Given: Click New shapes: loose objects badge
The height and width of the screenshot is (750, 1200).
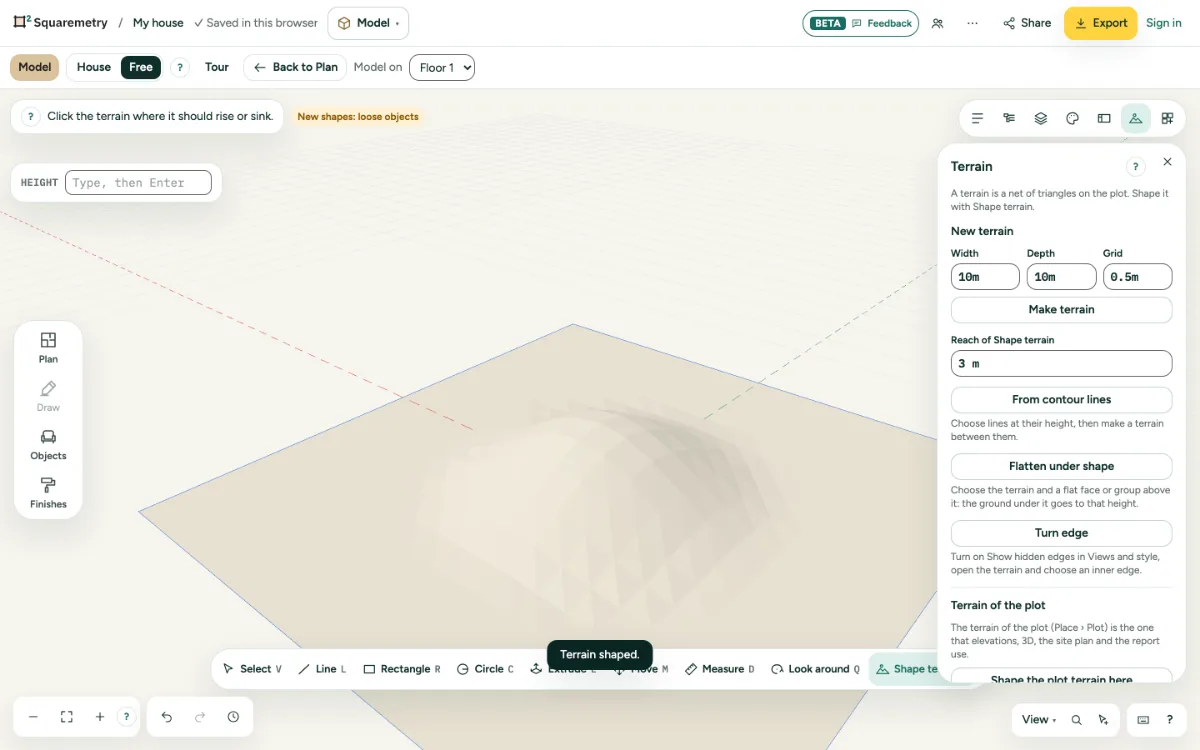Looking at the screenshot, I should [358, 117].
